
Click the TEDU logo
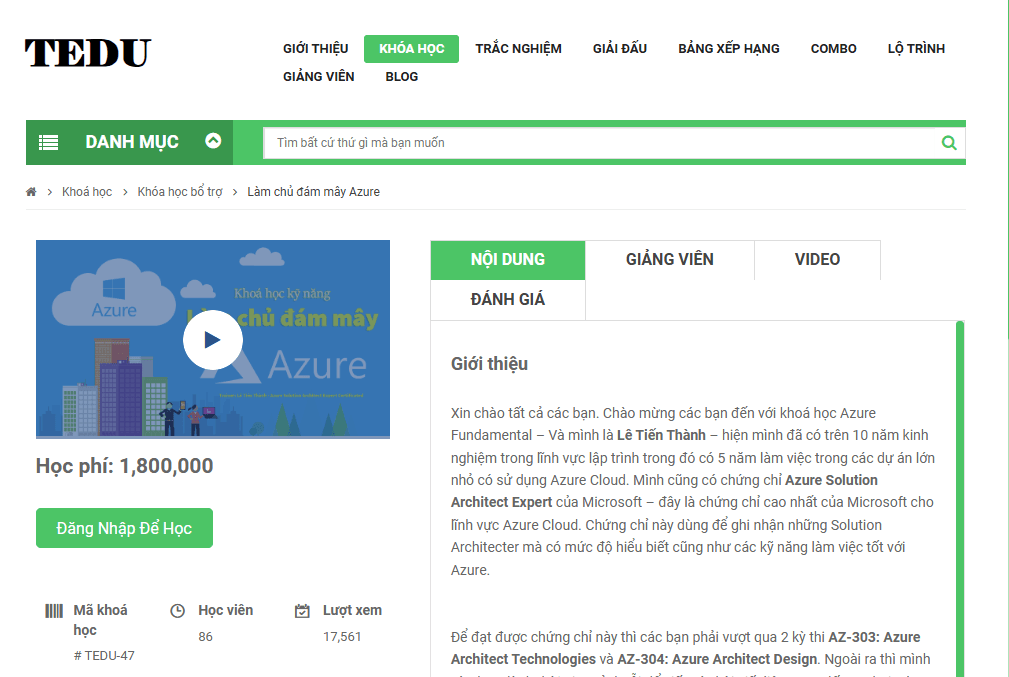[x=88, y=53]
